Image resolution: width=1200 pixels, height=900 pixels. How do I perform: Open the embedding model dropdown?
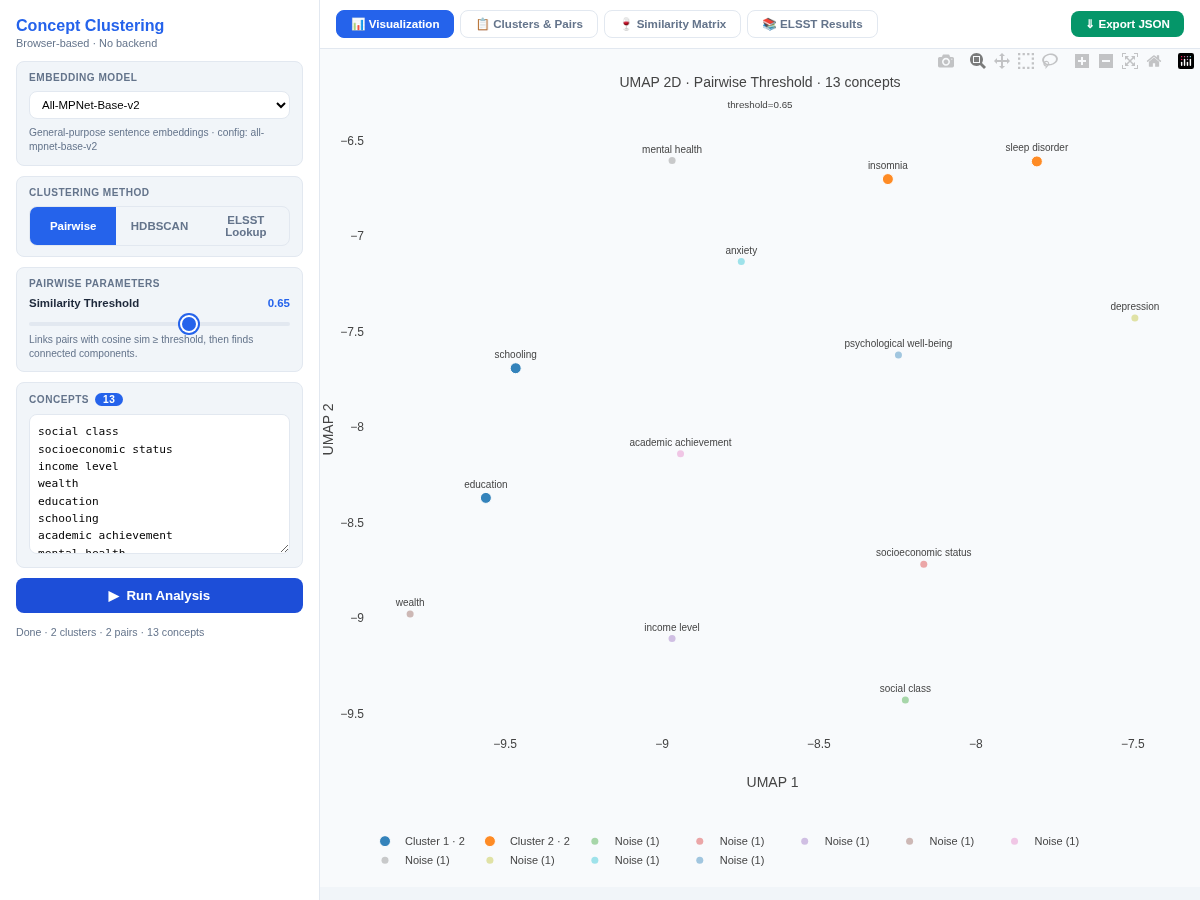click(159, 105)
